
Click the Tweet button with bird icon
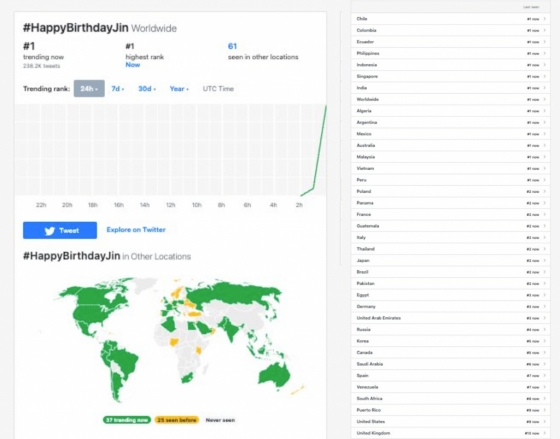[x=60, y=230]
